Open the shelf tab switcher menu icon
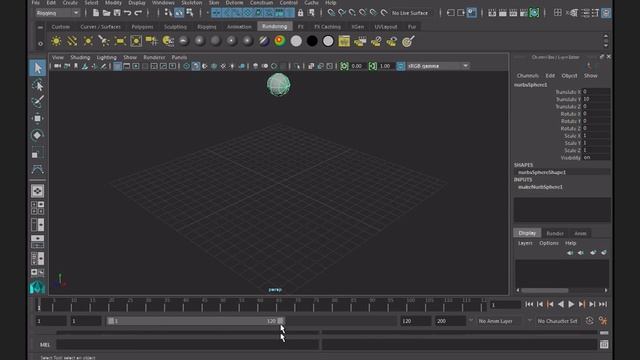The image size is (640, 360). coord(40,27)
